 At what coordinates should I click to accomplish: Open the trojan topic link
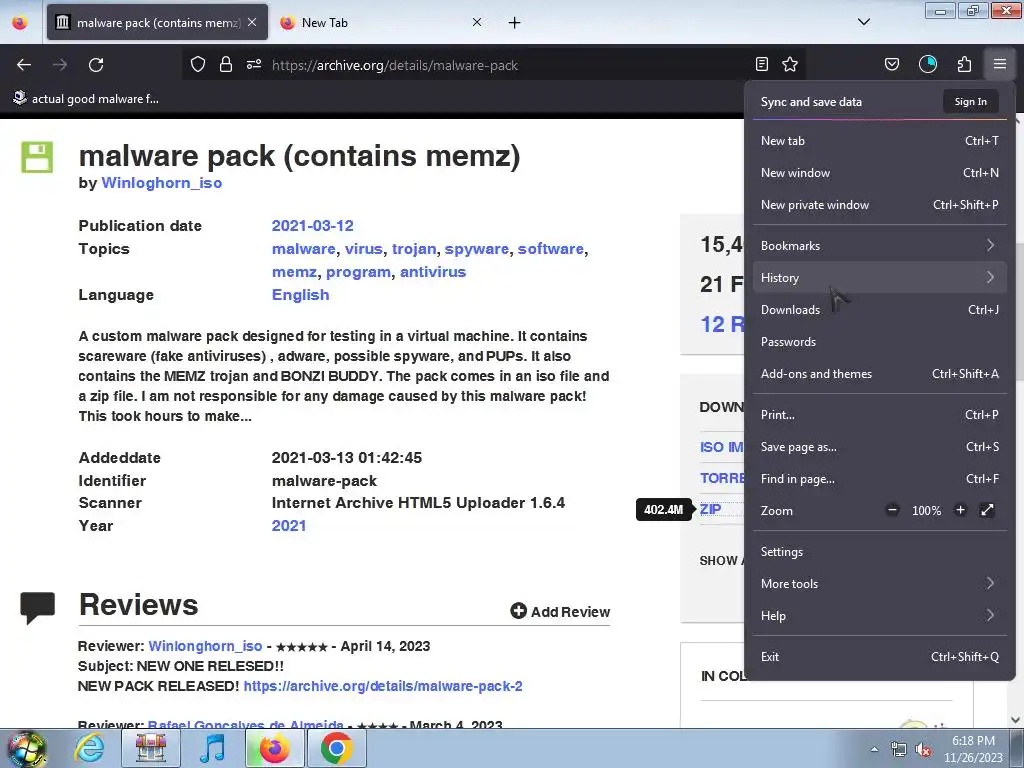[x=414, y=249]
